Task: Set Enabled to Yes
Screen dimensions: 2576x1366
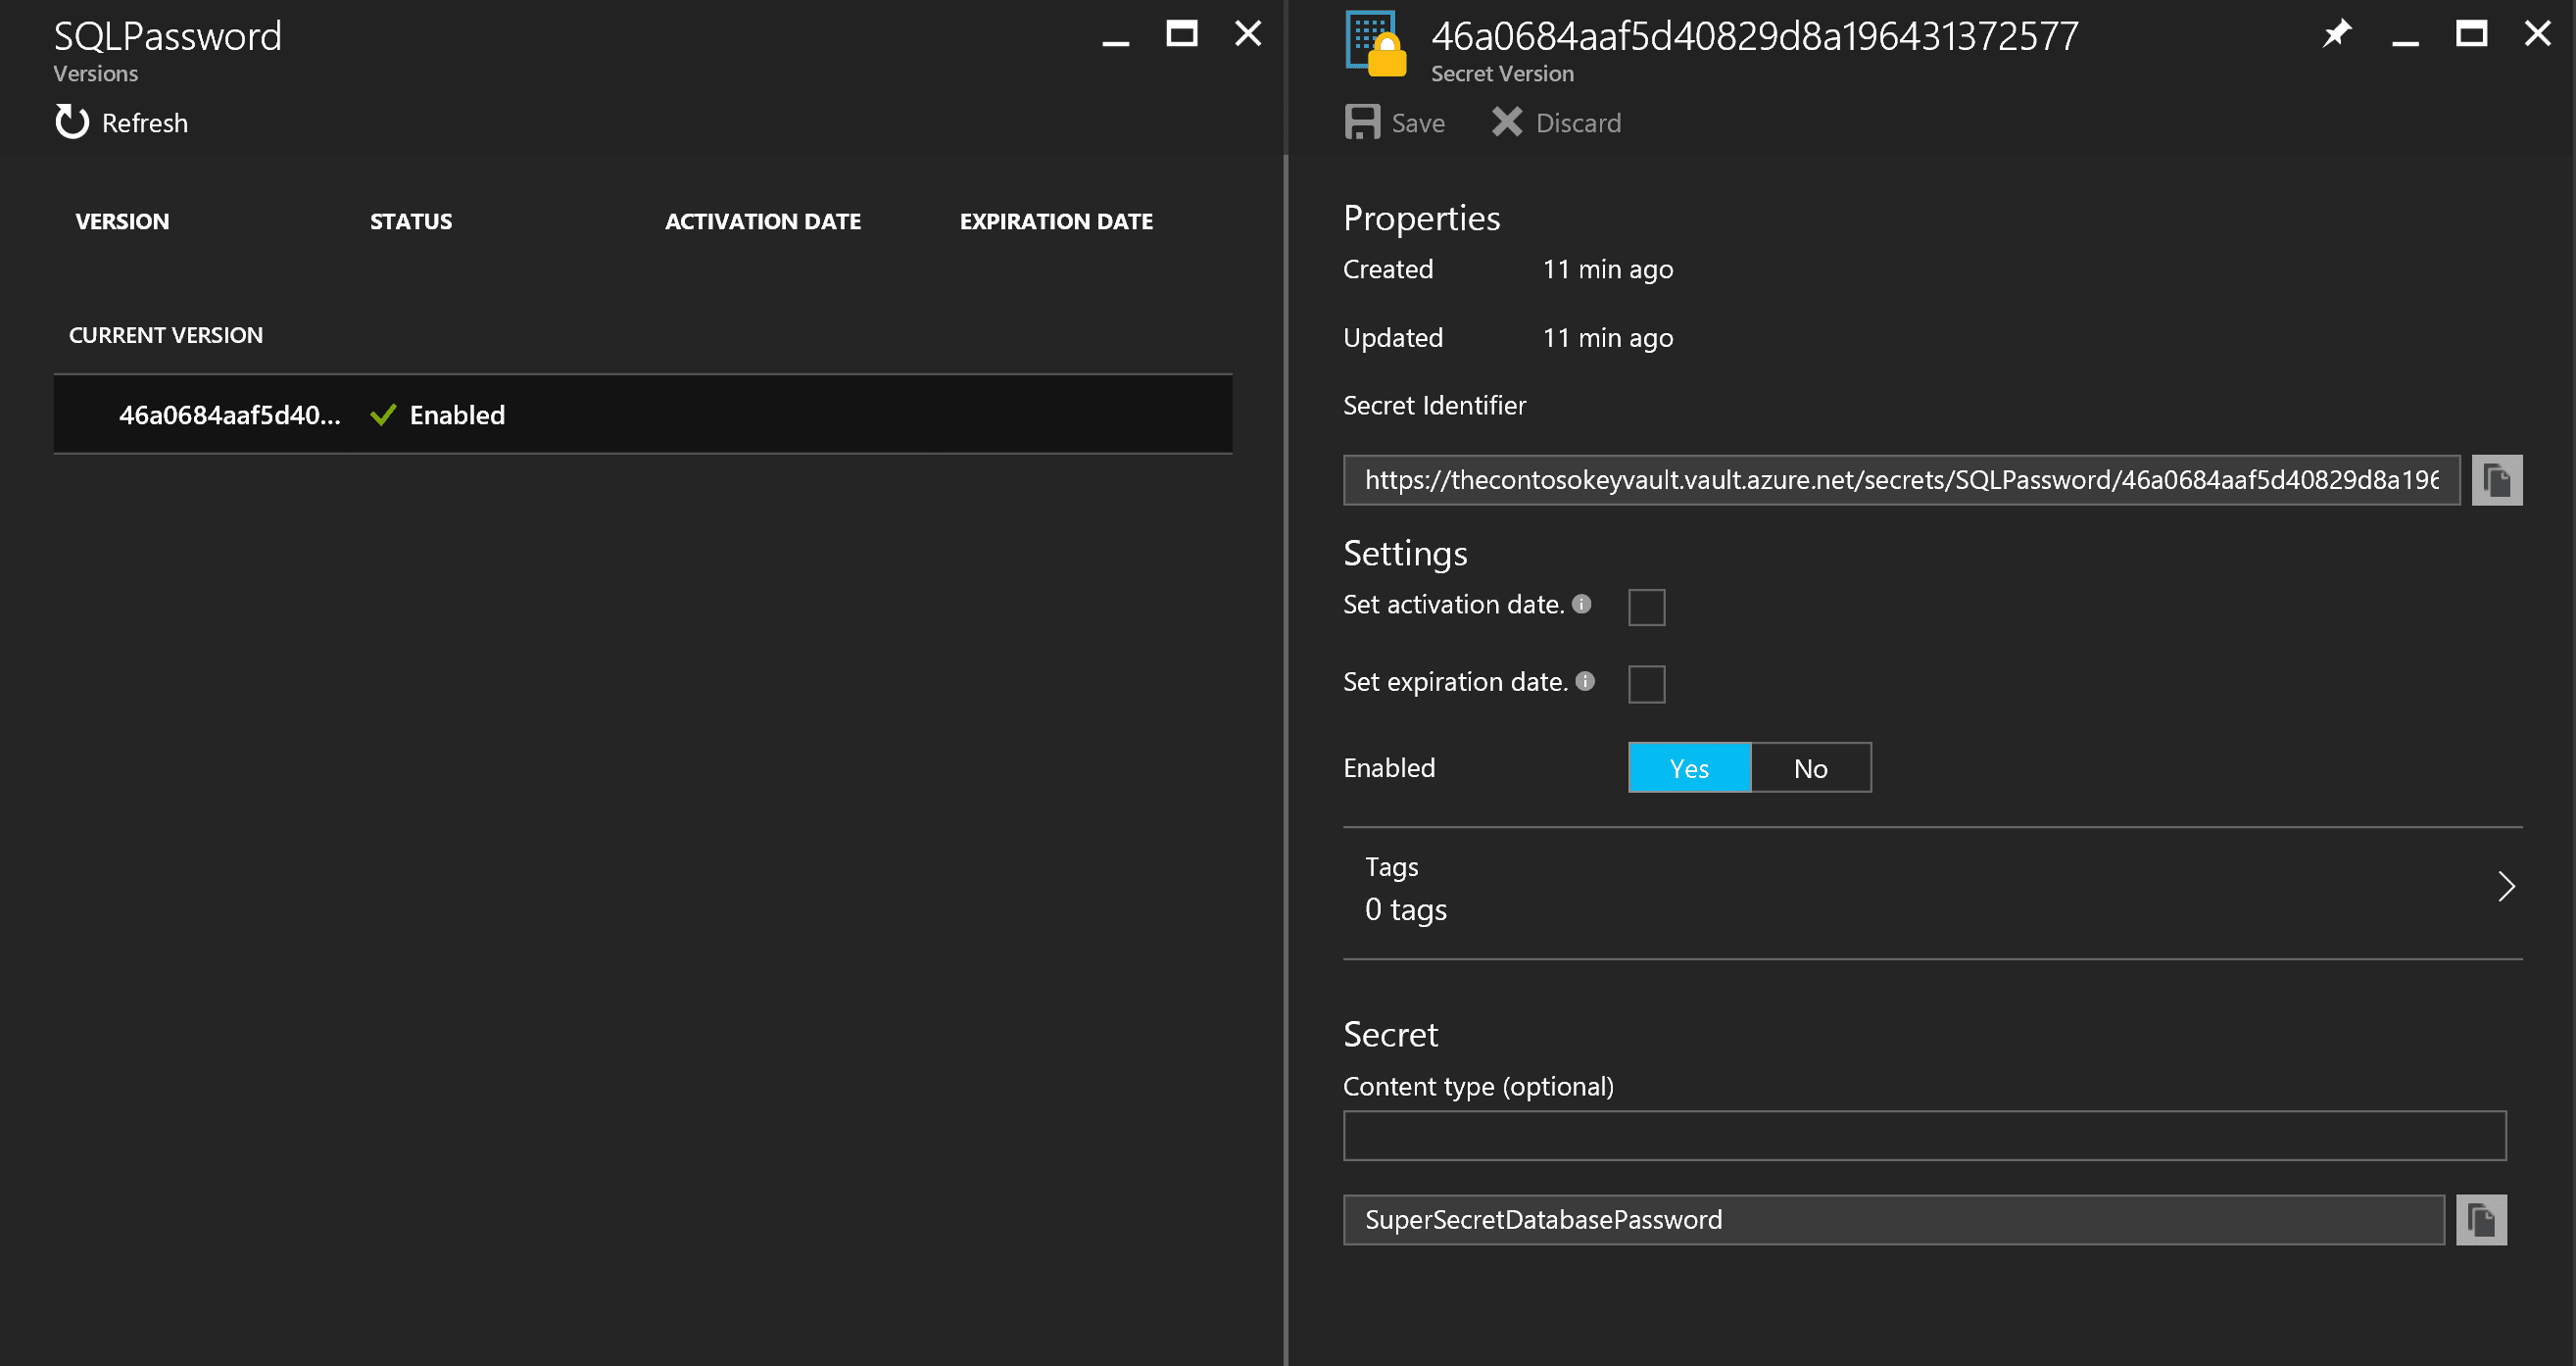Action: tap(1689, 768)
